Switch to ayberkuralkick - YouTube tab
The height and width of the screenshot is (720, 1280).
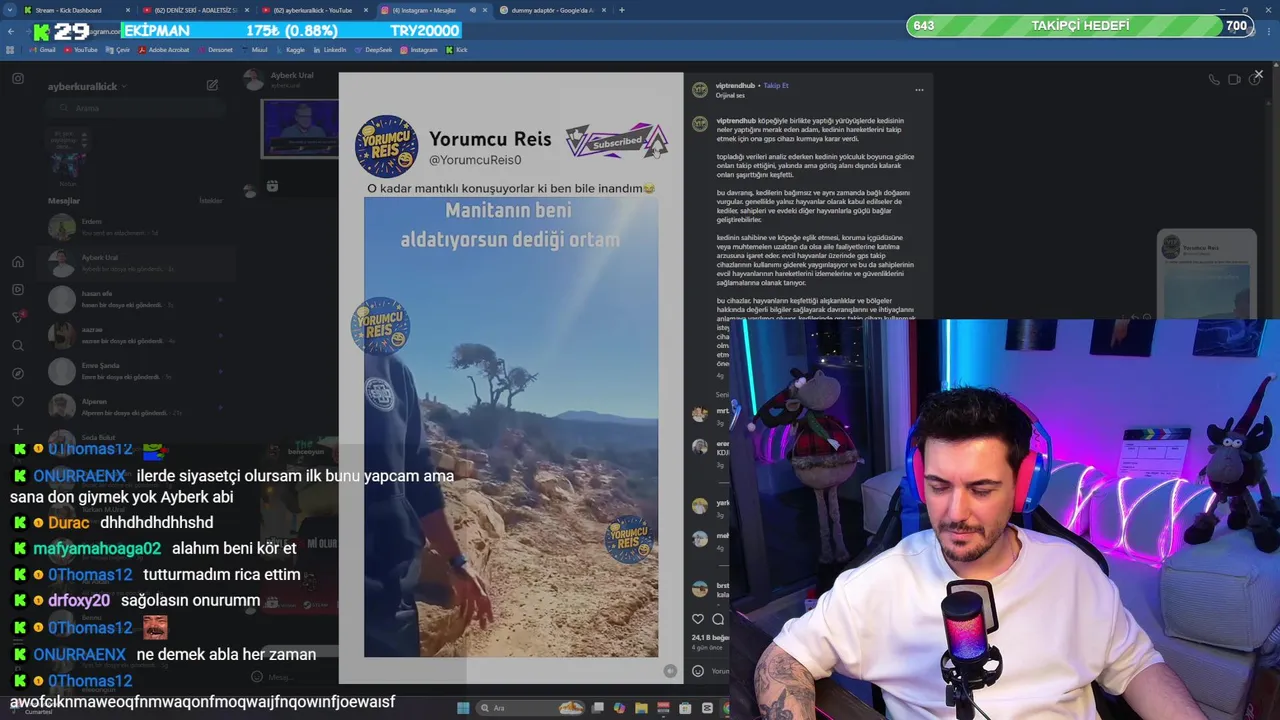(314, 10)
